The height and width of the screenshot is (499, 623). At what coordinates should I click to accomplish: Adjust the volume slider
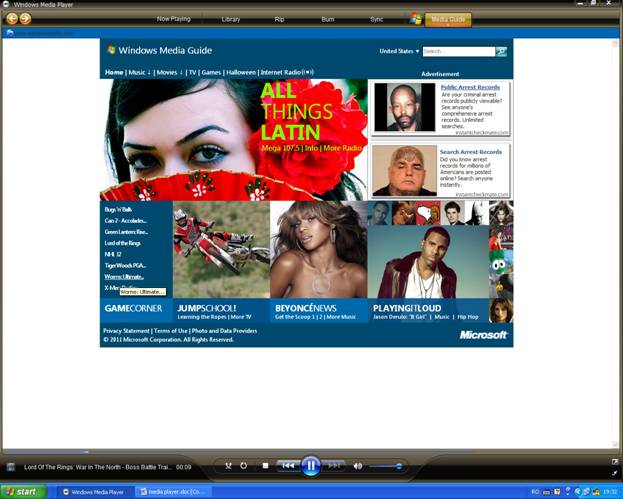pyautogui.click(x=385, y=466)
